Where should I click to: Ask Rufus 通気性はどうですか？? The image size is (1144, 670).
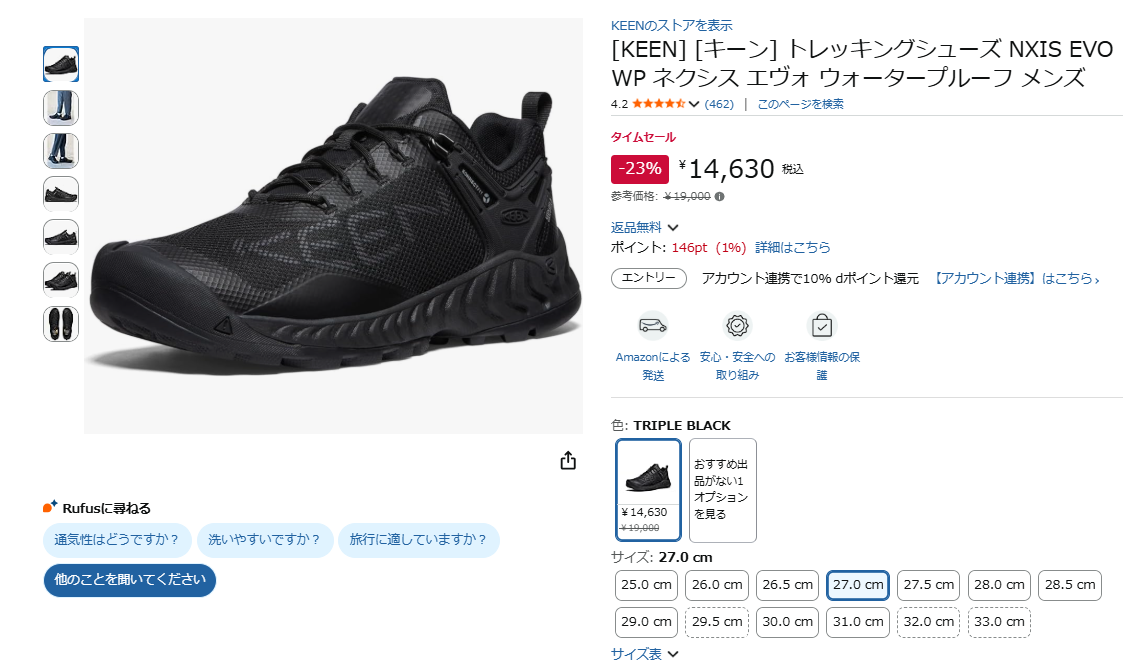click(117, 541)
